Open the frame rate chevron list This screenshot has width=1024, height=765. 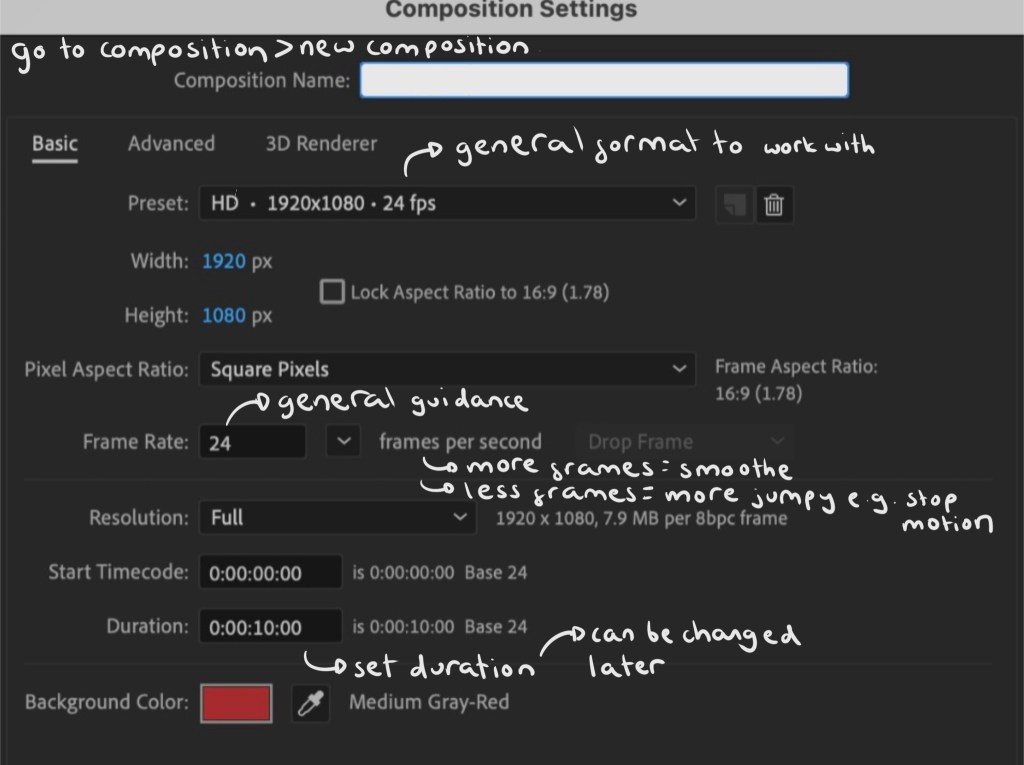pyautogui.click(x=343, y=441)
